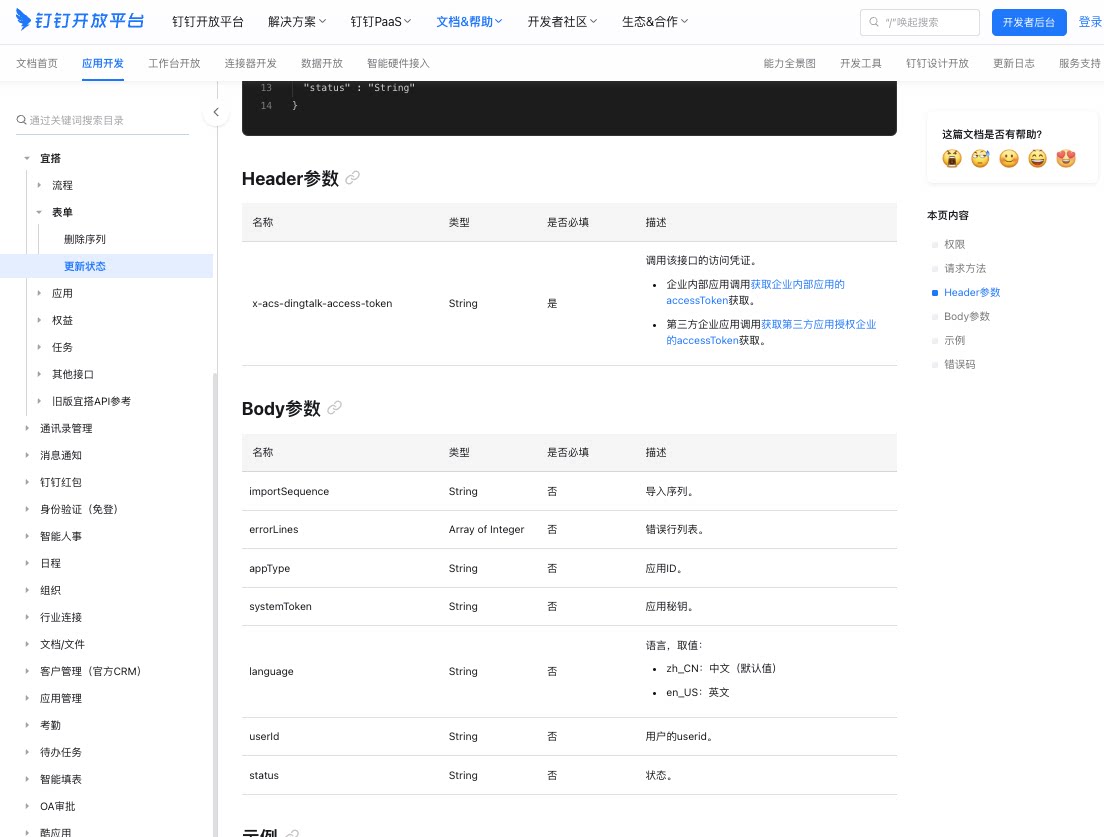Viewport: 1104px width, 837px height.
Task: Rate document with the heart-eyes emoji
Action: point(1066,158)
